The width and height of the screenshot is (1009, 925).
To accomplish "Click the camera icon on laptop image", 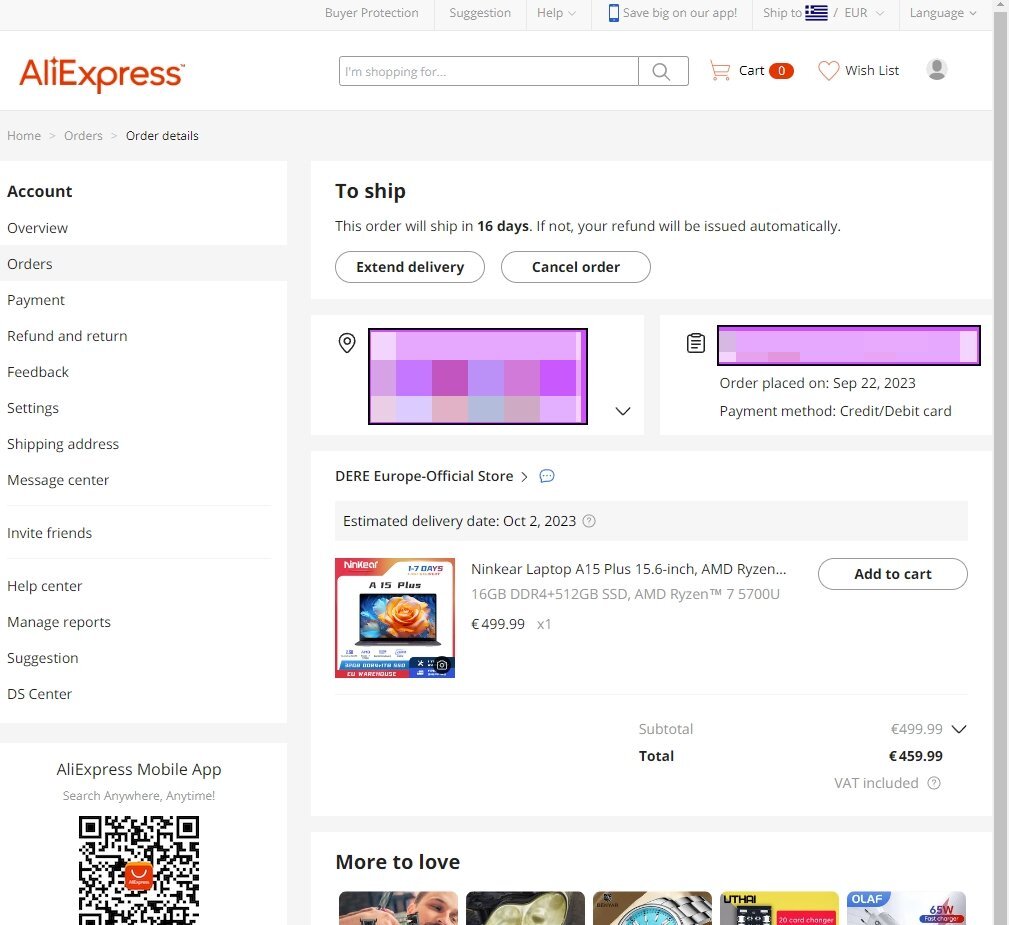I will [442, 664].
